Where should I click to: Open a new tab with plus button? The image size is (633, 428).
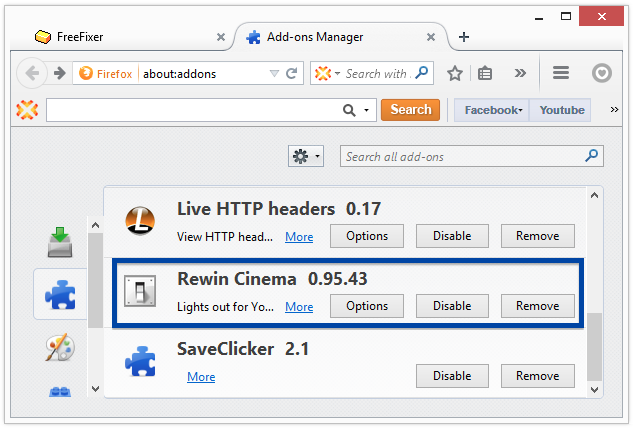[x=464, y=37]
